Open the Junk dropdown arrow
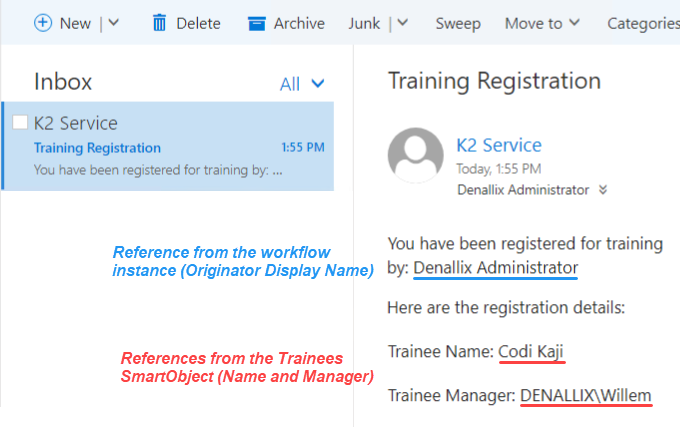680x428 pixels. click(x=403, y=23)
